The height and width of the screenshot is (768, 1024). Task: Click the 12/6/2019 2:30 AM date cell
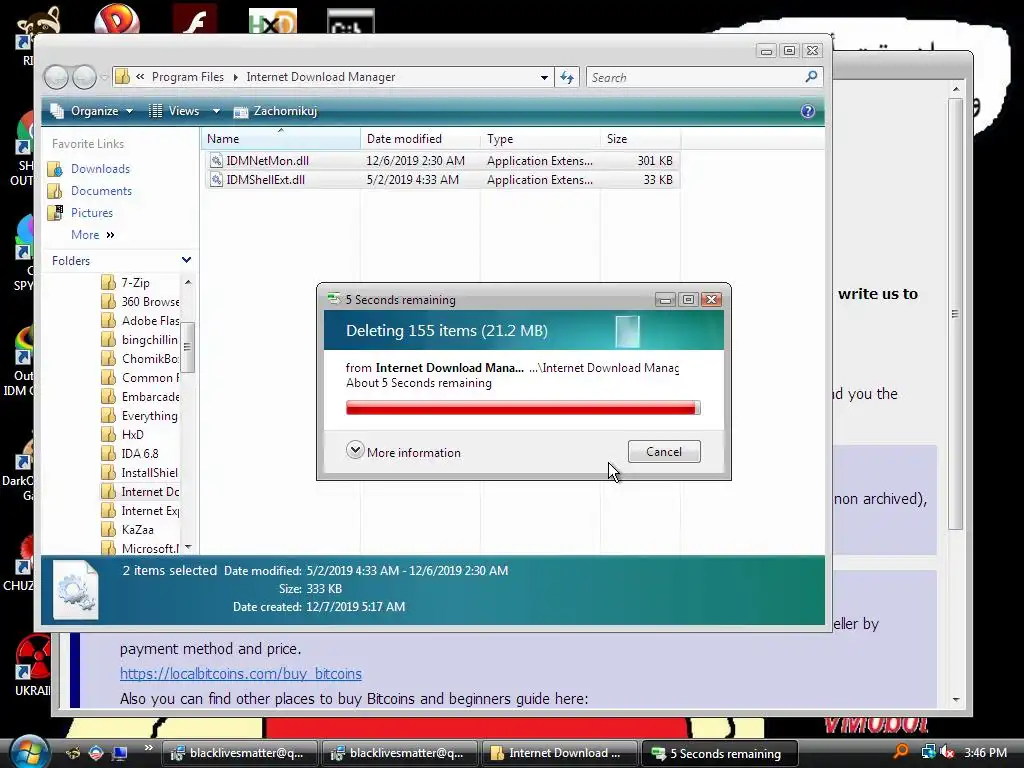(415, 161)
